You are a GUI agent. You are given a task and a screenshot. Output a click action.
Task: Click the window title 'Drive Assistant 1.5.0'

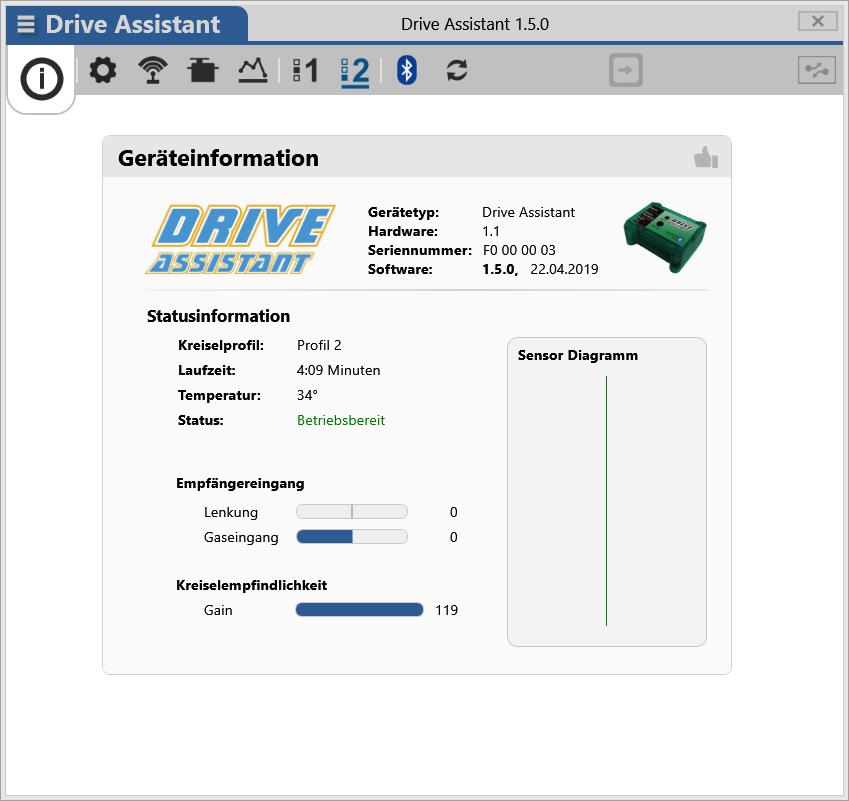[475, 24]
